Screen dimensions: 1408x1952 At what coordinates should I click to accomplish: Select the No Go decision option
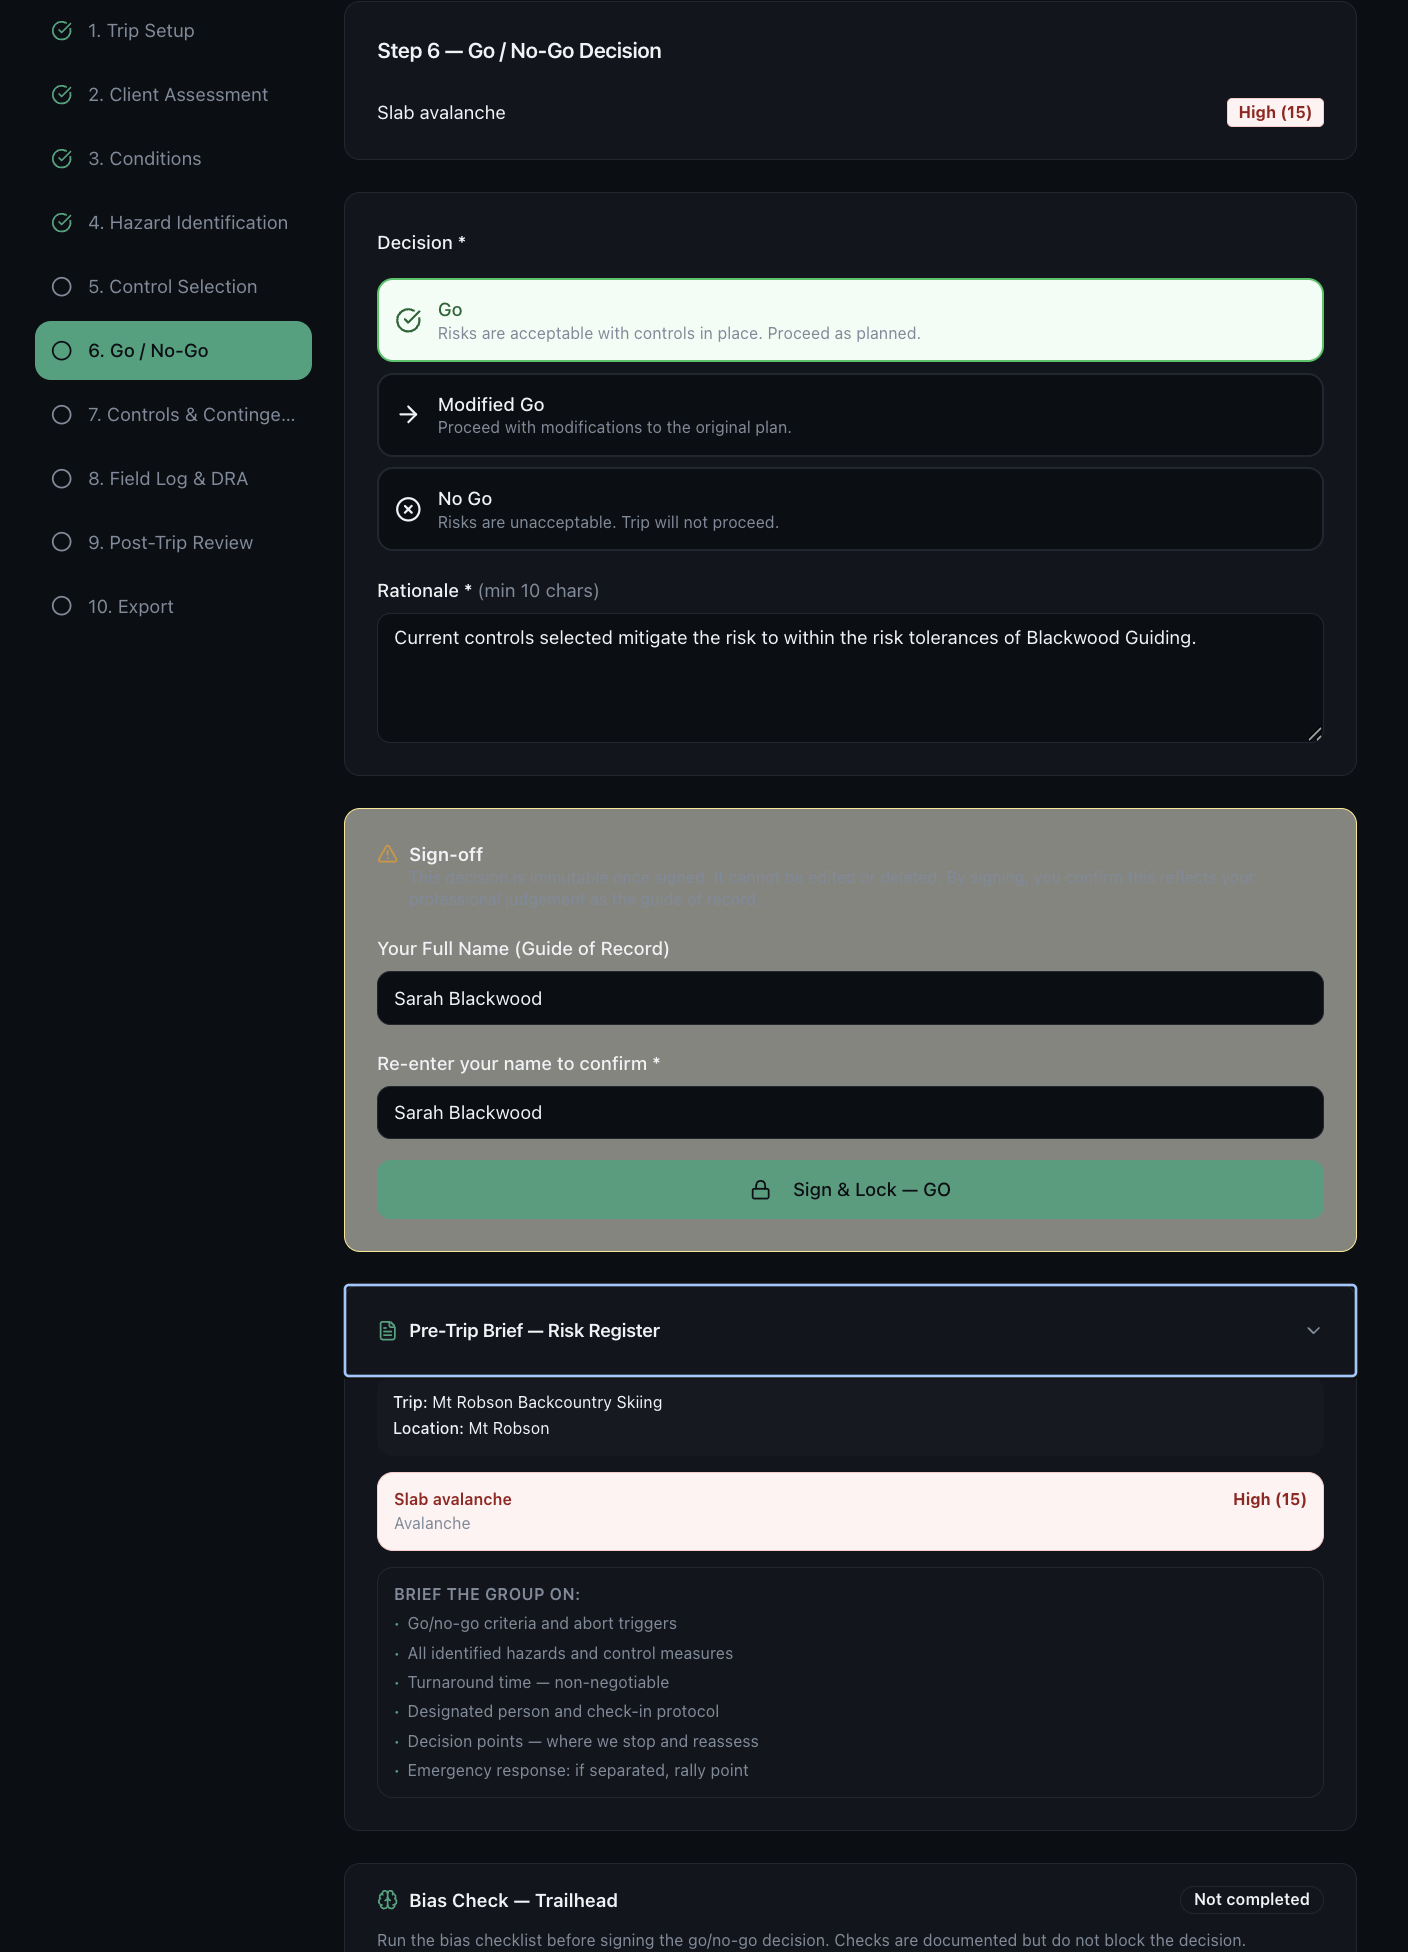pyautogui.click(x=850, y=509)
